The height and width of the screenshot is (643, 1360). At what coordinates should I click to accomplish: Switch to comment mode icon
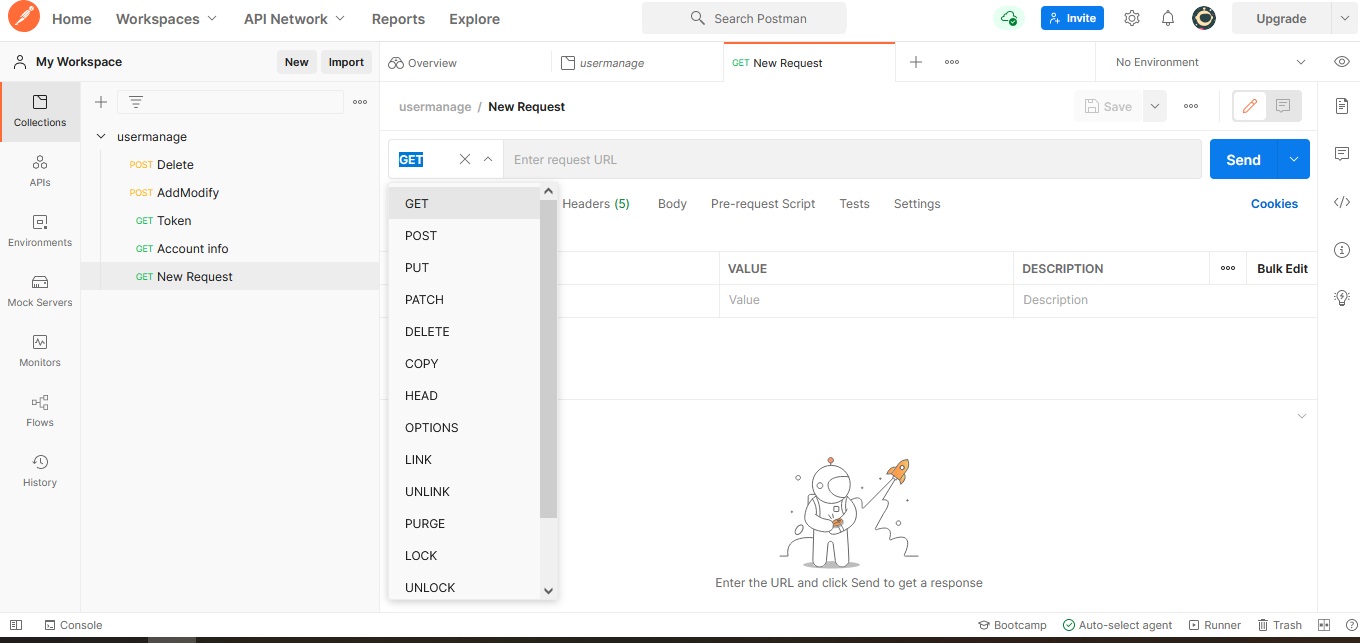[1283, 106]
